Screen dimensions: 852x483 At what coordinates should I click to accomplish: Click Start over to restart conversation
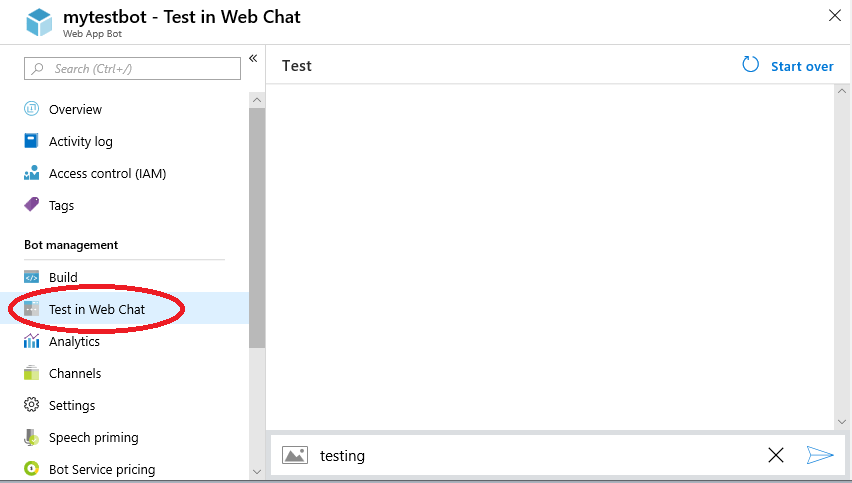pos(789,66)
